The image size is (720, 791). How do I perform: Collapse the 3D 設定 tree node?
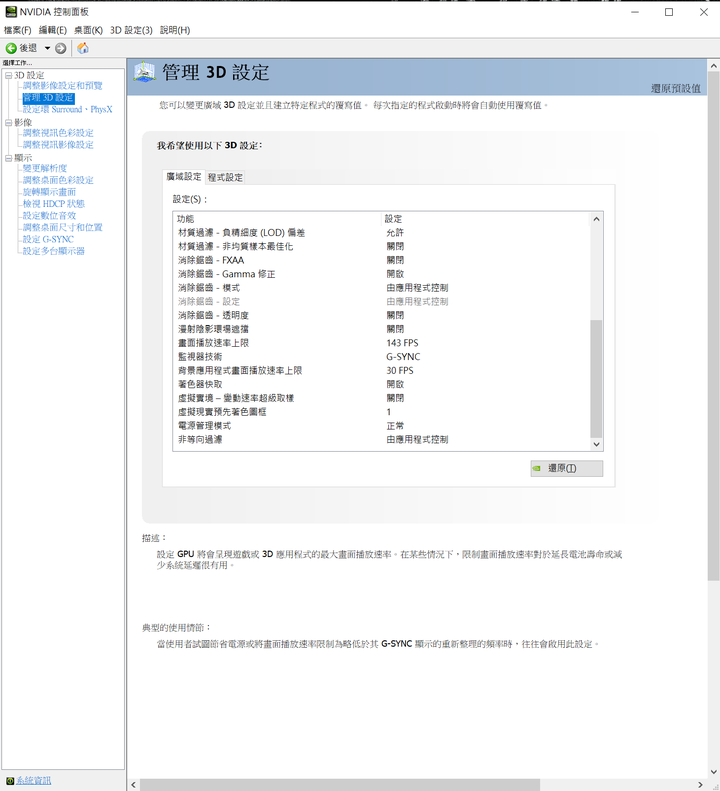(x=9, y=75)
